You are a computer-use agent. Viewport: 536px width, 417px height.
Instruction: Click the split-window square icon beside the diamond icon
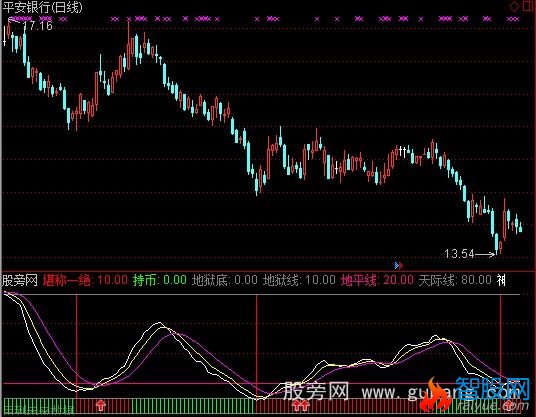(x=528, y=6)
